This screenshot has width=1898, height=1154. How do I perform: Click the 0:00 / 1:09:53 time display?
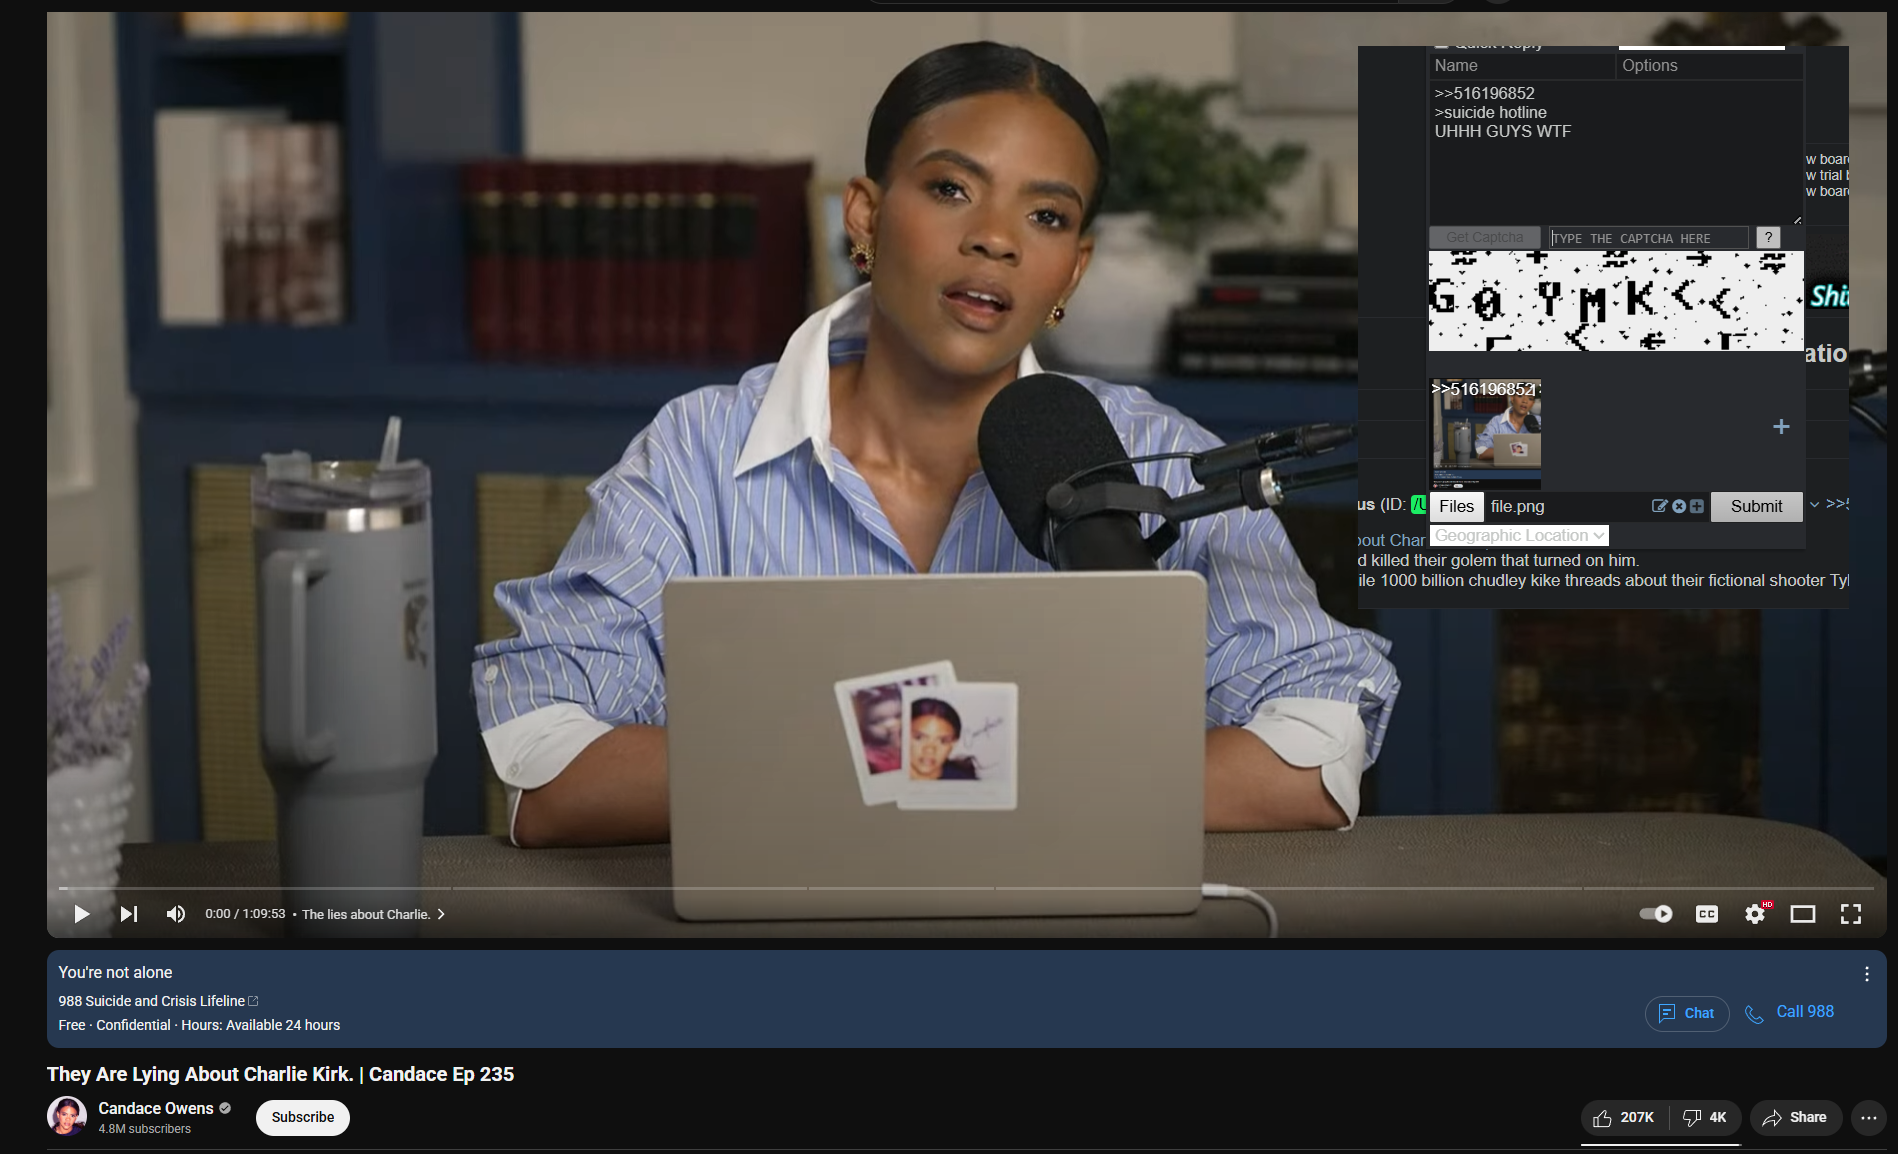(245, 914)
